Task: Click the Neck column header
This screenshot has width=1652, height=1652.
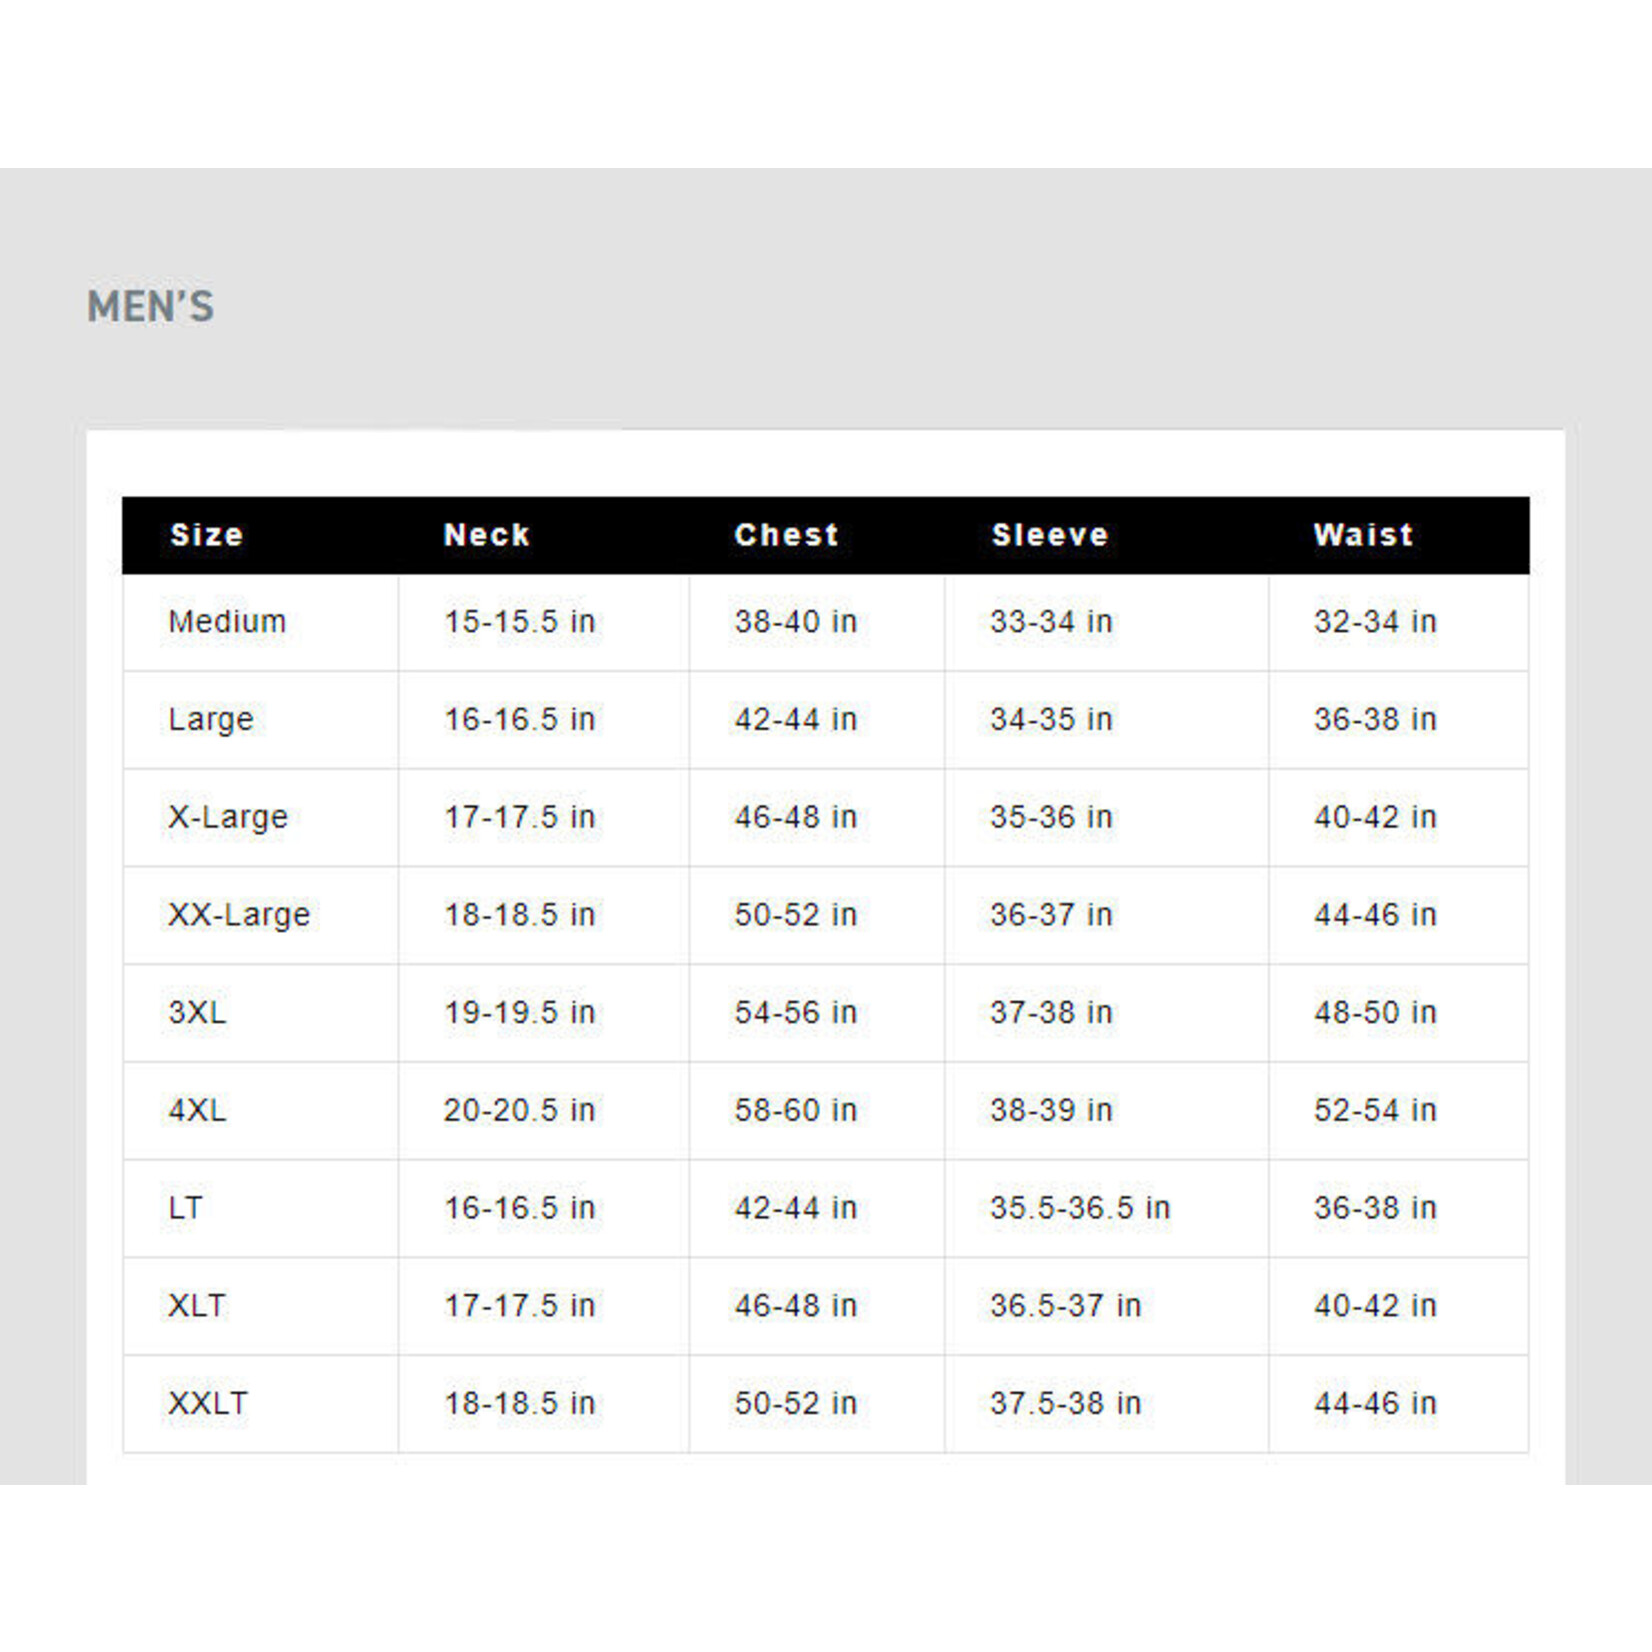Action: click(486, 535)
